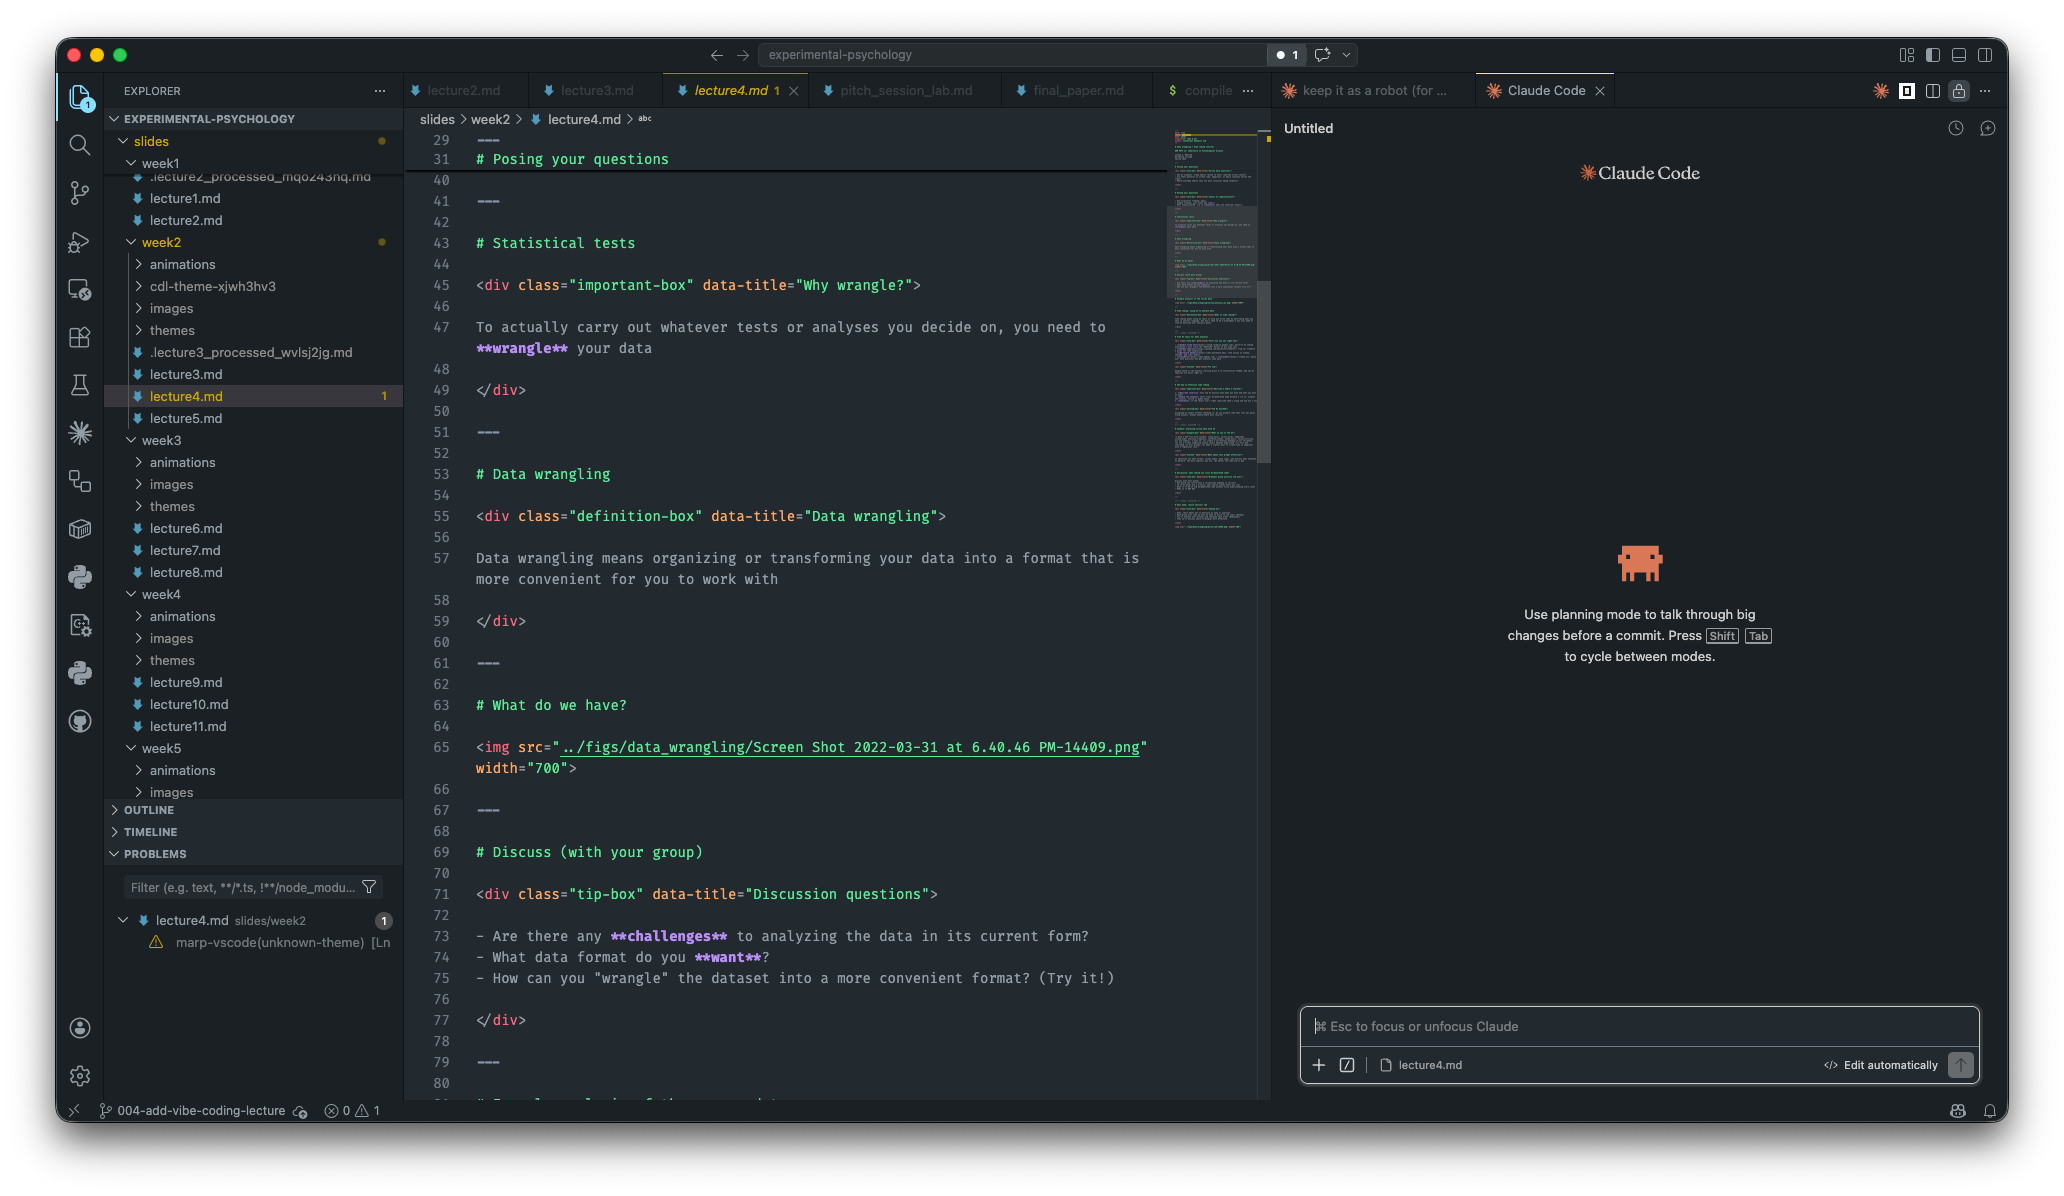Viewport: 2064px width, 1196px height.
Task: Switch to final_paper.md tab
Action: coord(1078,91)
